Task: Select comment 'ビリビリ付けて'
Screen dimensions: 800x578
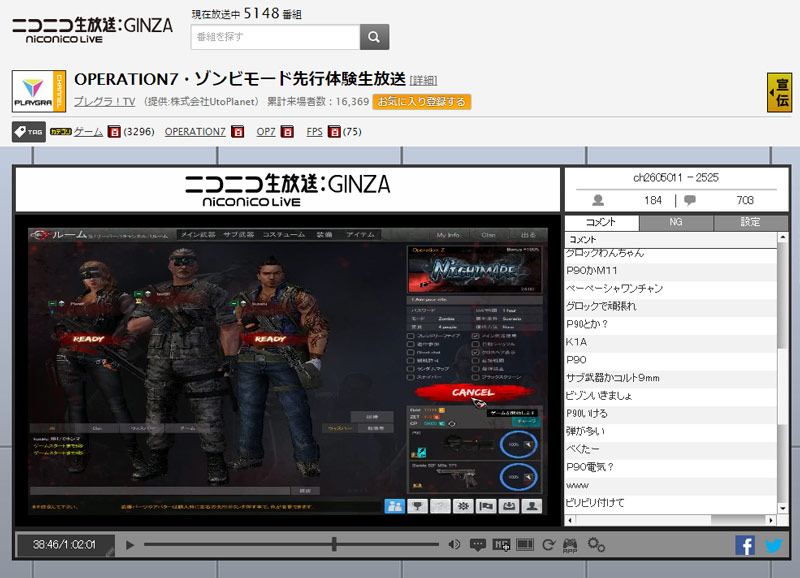Action: pos(671,502)
